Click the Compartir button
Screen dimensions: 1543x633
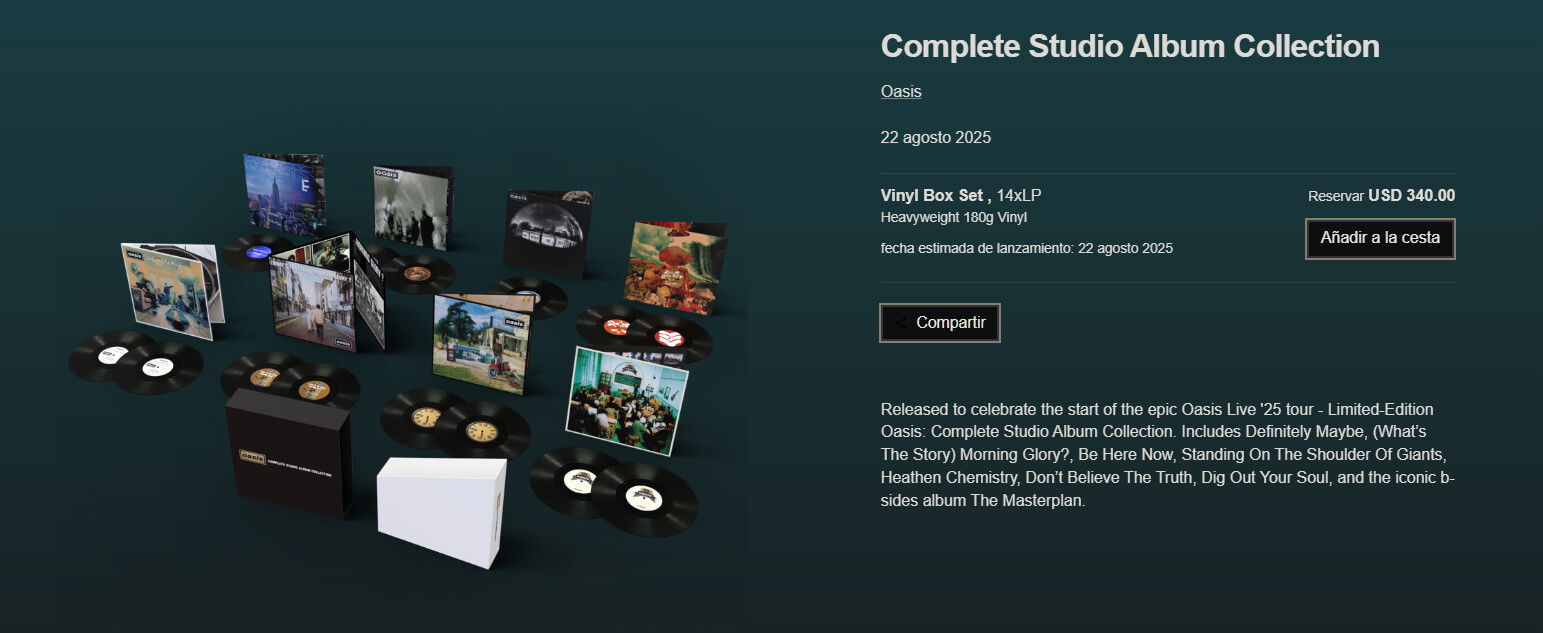[x=940, y=323]
